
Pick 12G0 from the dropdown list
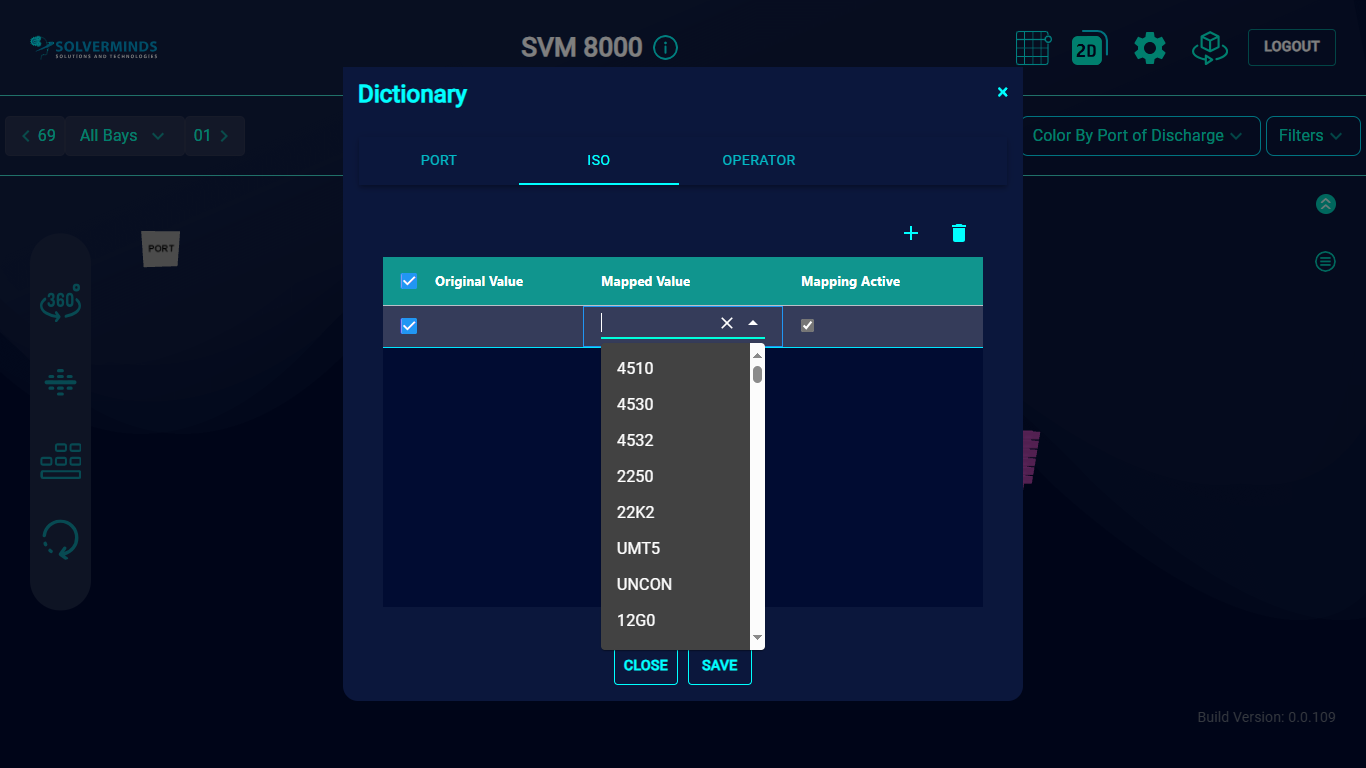675,620
